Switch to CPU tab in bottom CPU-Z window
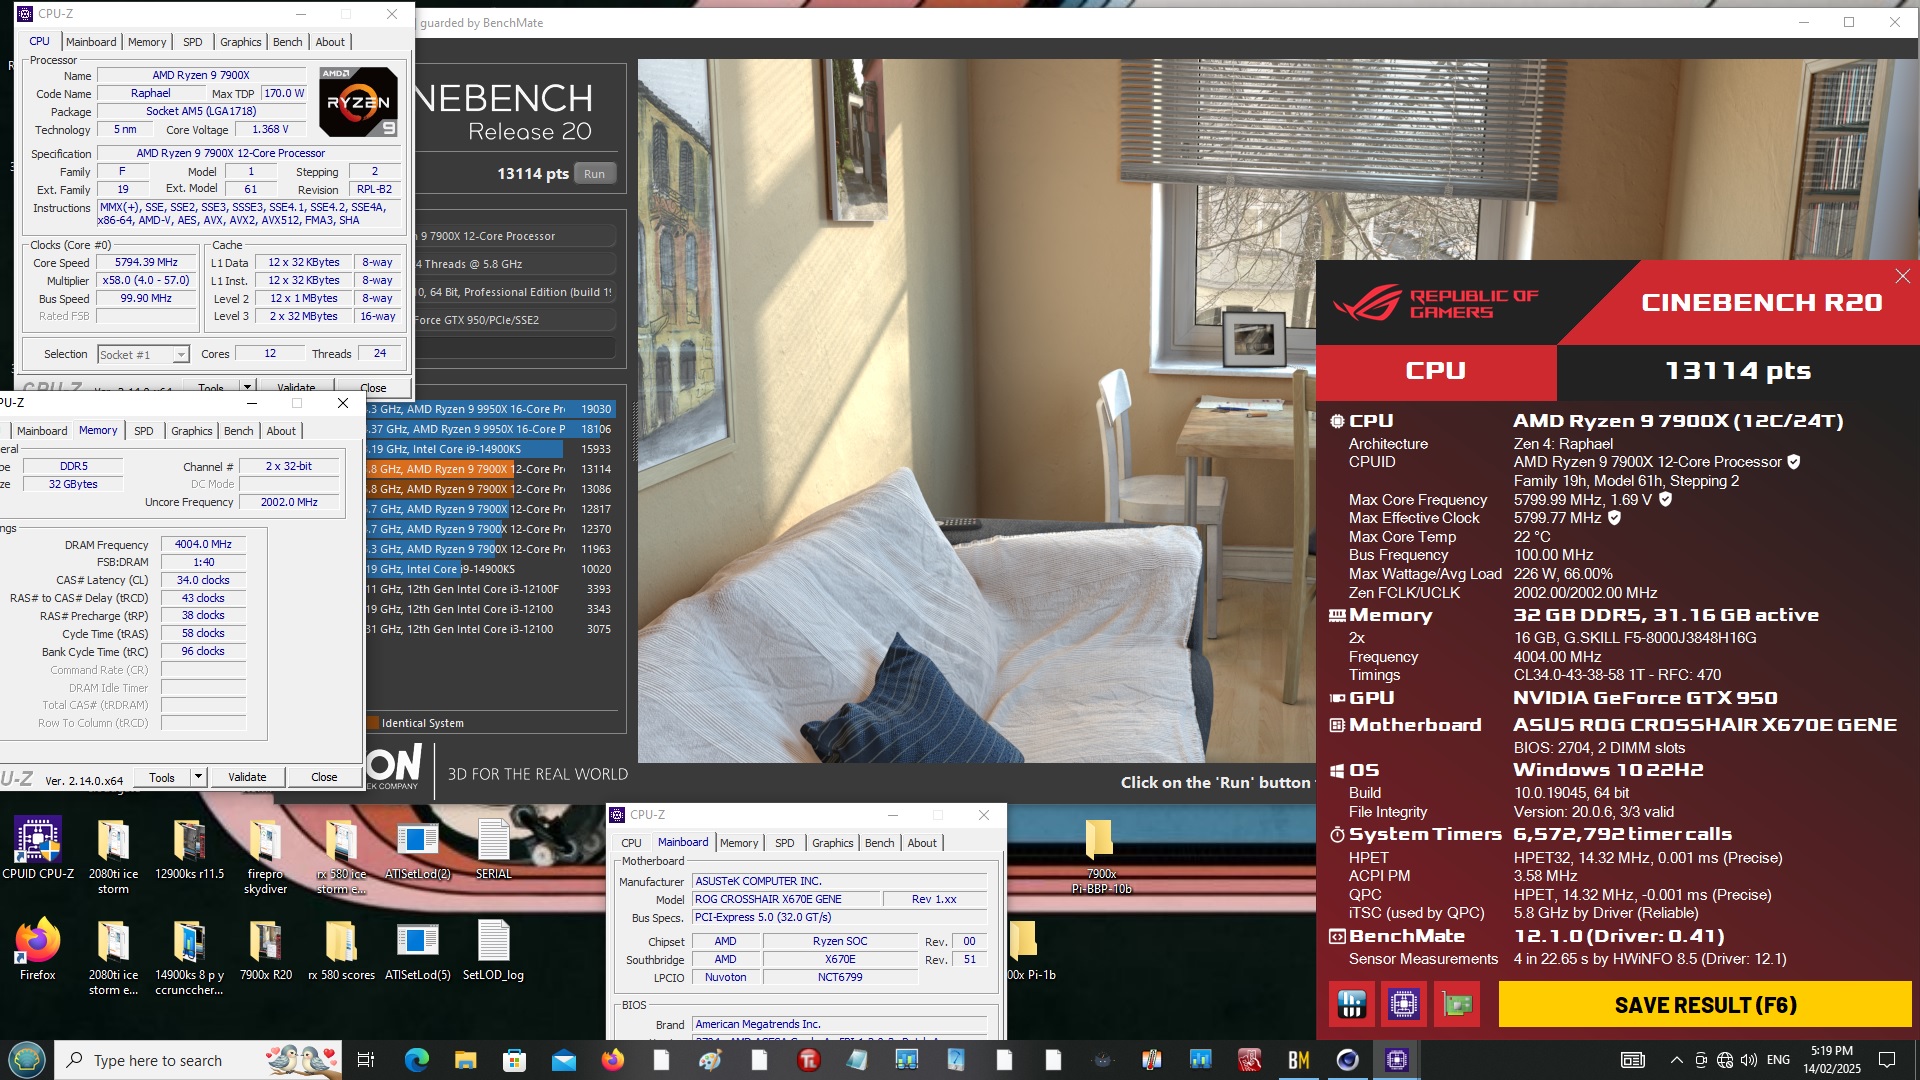The image size is (1920, 1080). (632, 843)
